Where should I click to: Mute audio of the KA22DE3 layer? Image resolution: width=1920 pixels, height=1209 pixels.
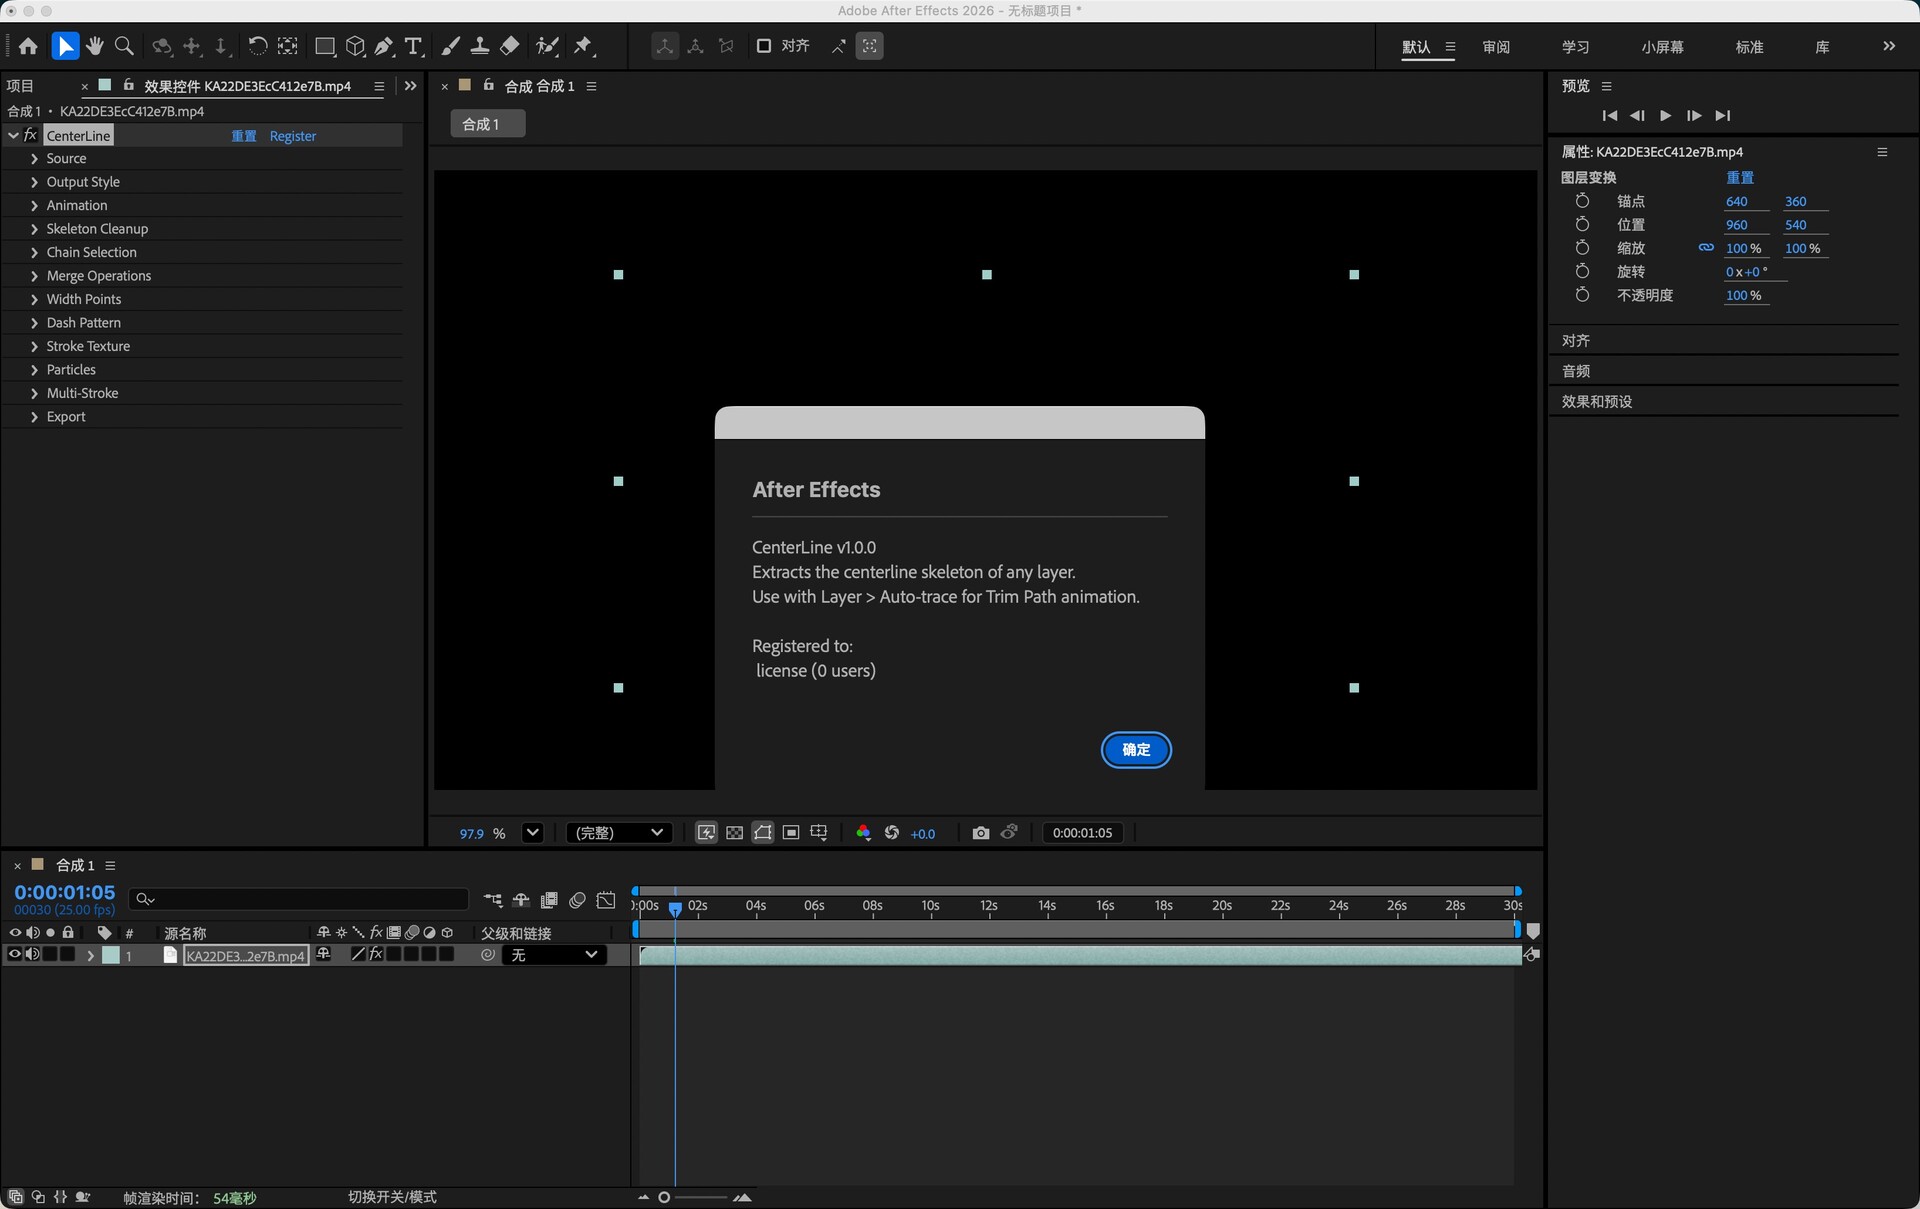coord(33,955)
